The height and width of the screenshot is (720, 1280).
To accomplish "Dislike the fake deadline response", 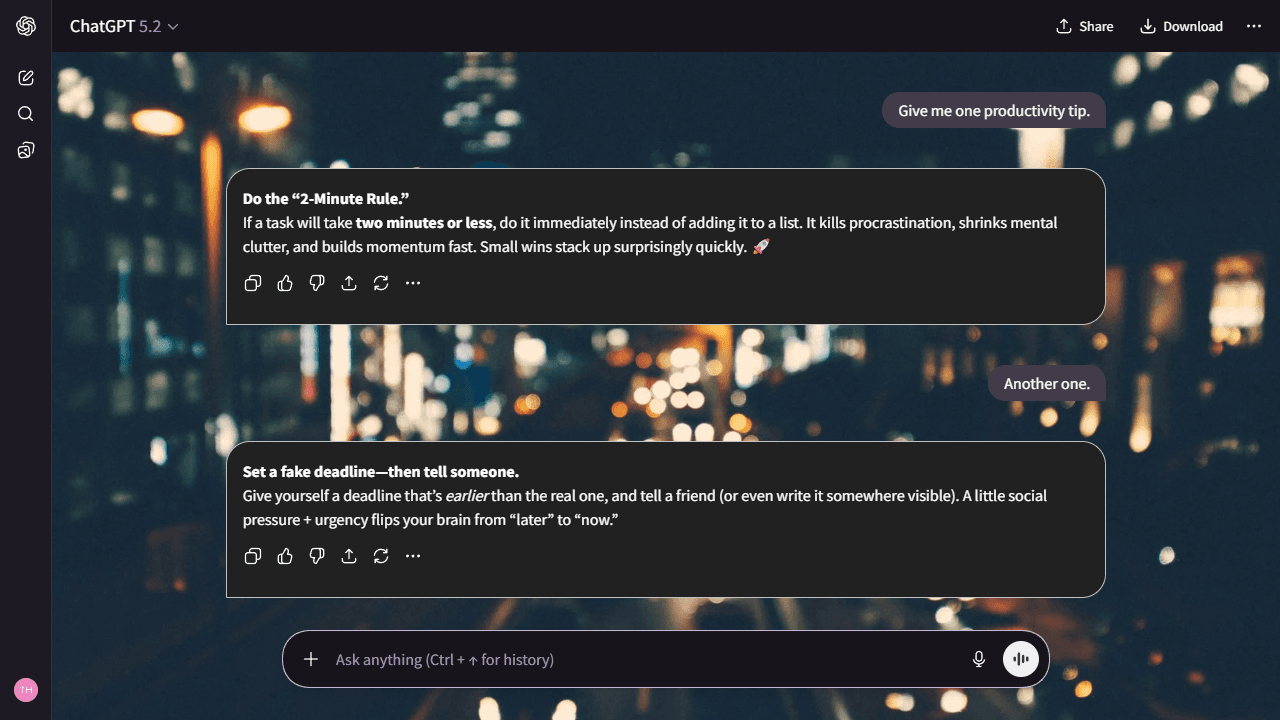I will tap(317, 556).
